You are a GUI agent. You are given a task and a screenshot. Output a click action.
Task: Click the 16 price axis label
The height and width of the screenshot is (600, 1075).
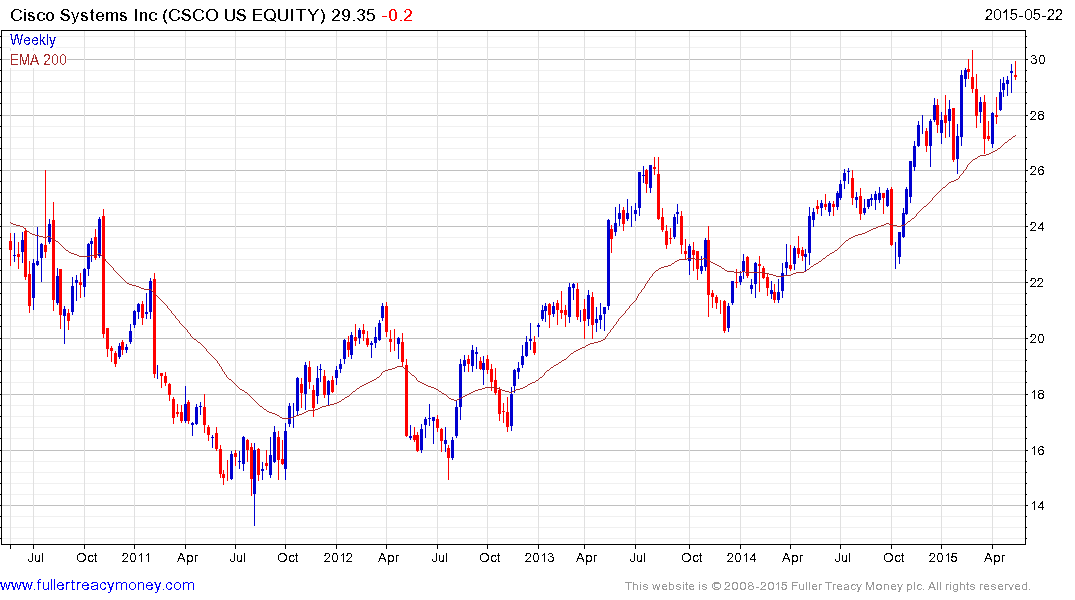[x=1038, y=451]
